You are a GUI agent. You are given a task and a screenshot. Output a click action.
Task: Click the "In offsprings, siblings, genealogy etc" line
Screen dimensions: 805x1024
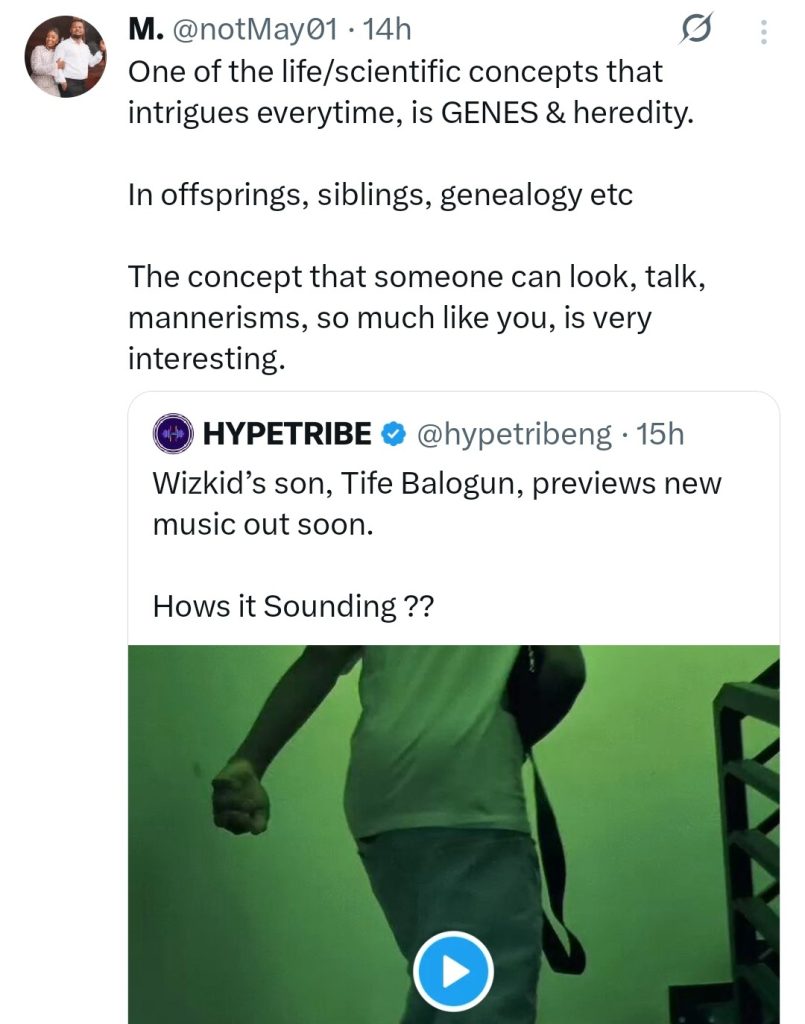click(380, 195)
